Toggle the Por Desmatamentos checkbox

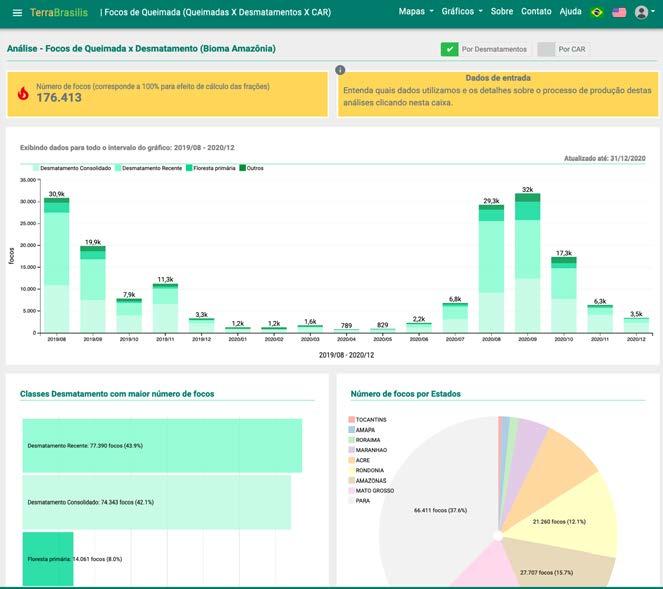[449, 49]
